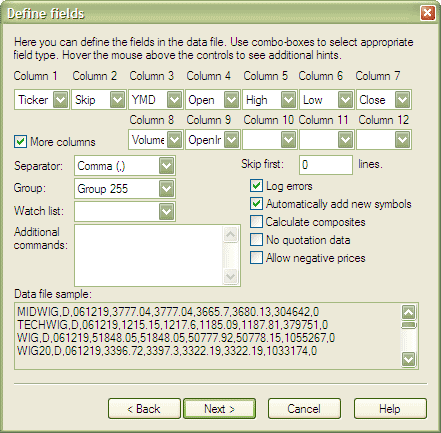Open the empty Column 10 dropdown
The width and height of the screenshot is (441, 433).
288,139
